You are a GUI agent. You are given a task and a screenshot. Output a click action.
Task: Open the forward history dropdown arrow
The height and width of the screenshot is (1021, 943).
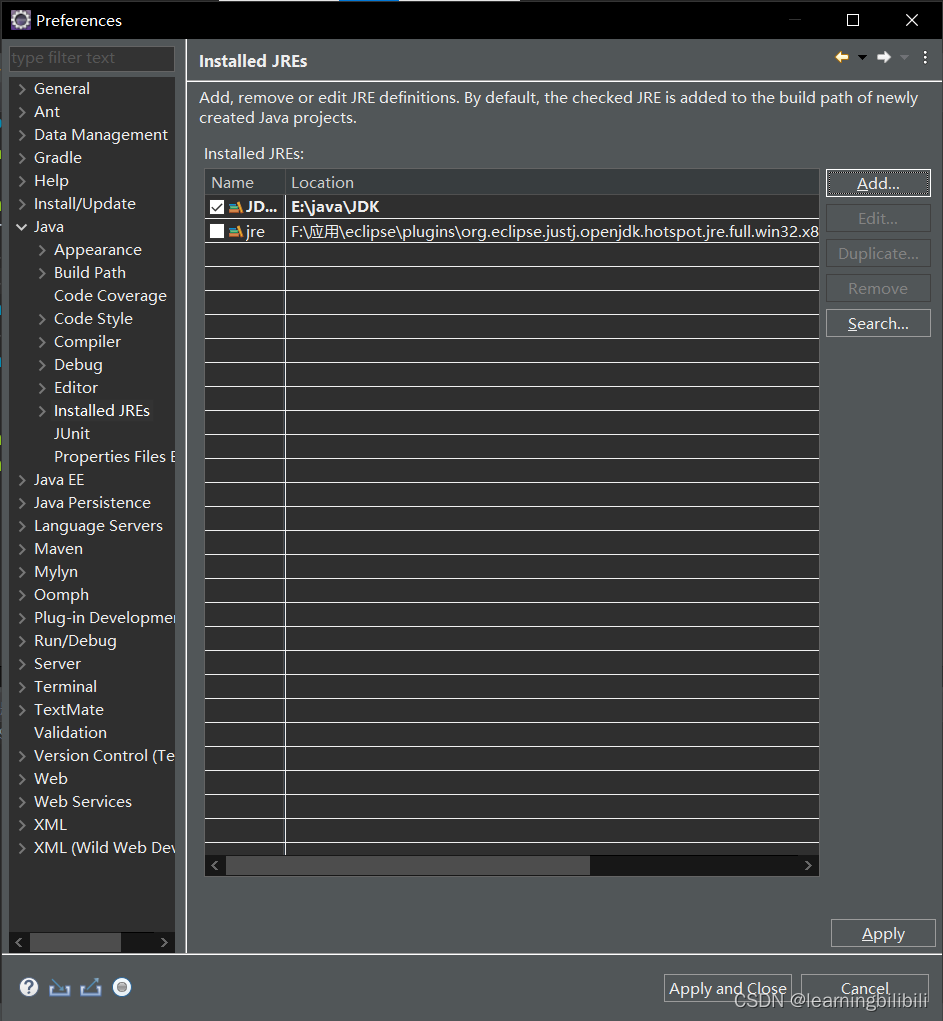(904, 57)
